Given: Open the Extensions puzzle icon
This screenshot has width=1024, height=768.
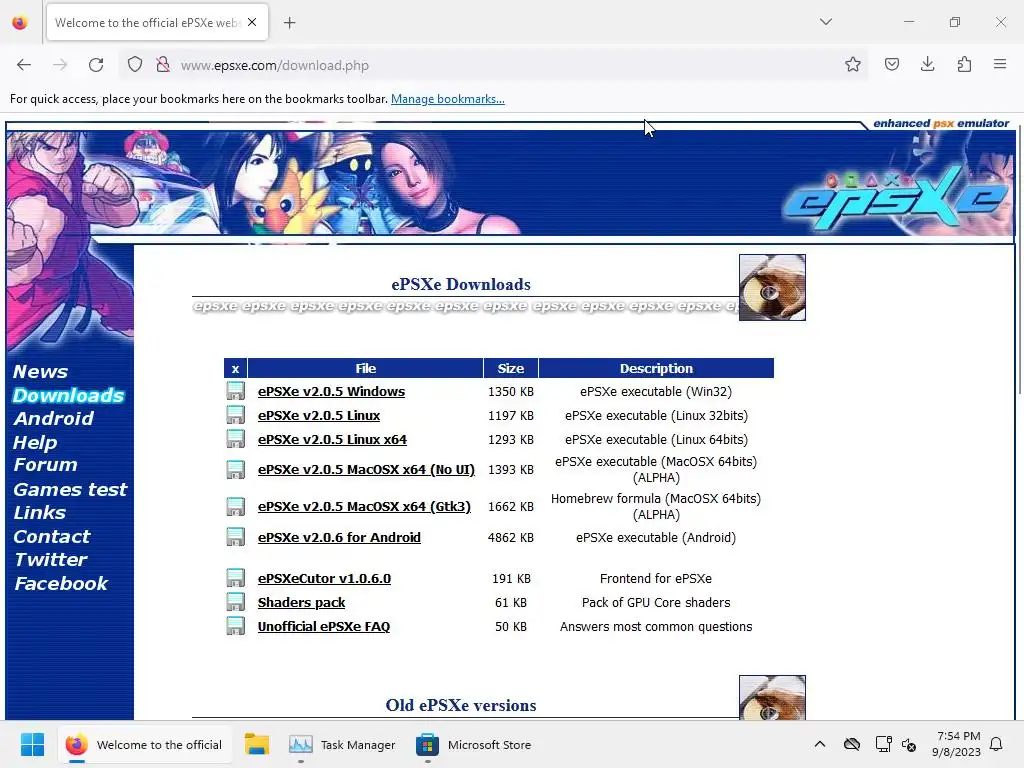Looking at the screenshot, I should click(964, 64).
